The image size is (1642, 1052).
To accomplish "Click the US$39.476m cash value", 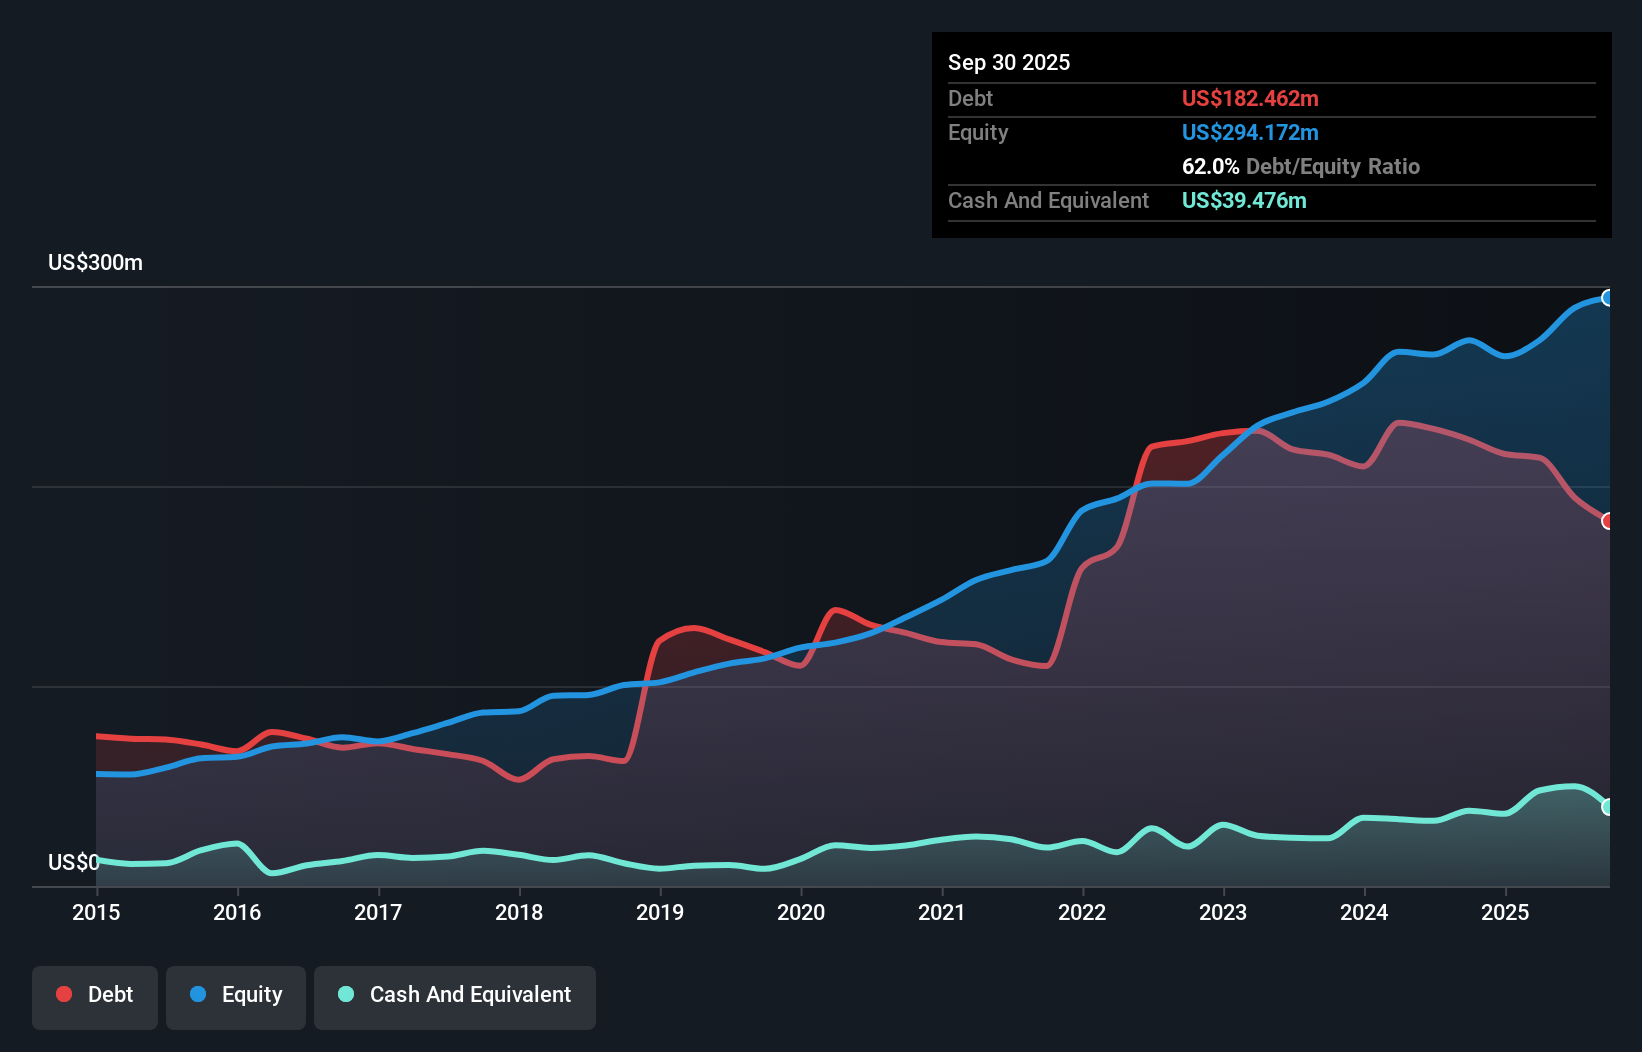I will coord(1244,200).
